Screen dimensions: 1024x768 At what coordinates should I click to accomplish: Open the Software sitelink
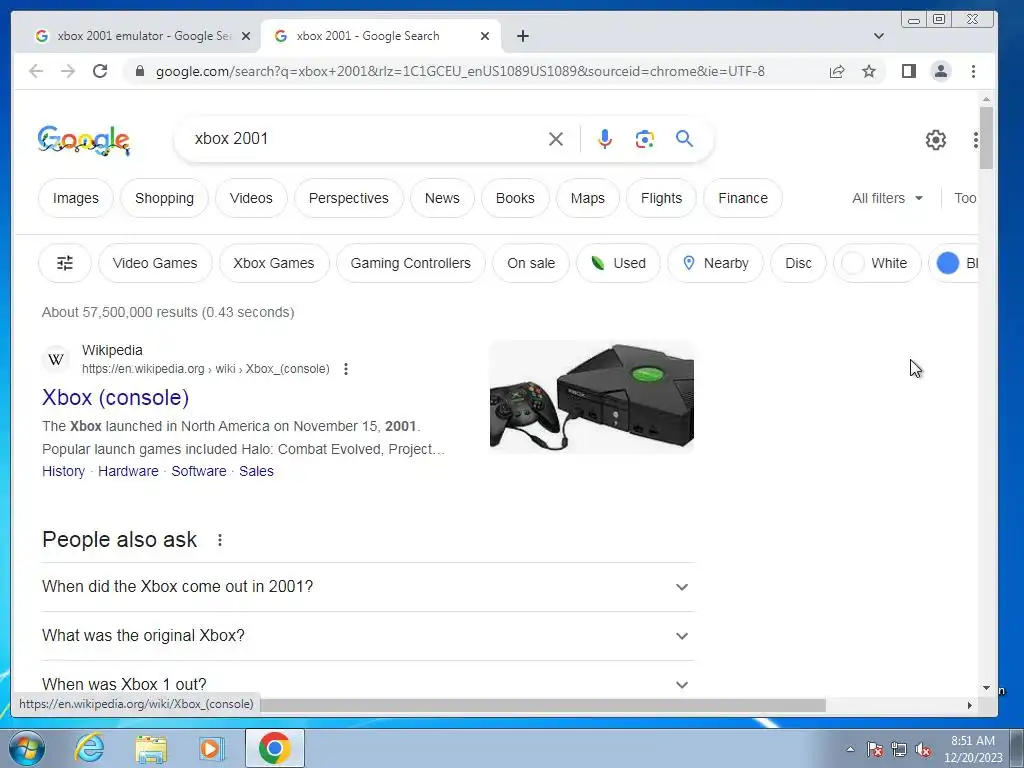coord(199,472)
